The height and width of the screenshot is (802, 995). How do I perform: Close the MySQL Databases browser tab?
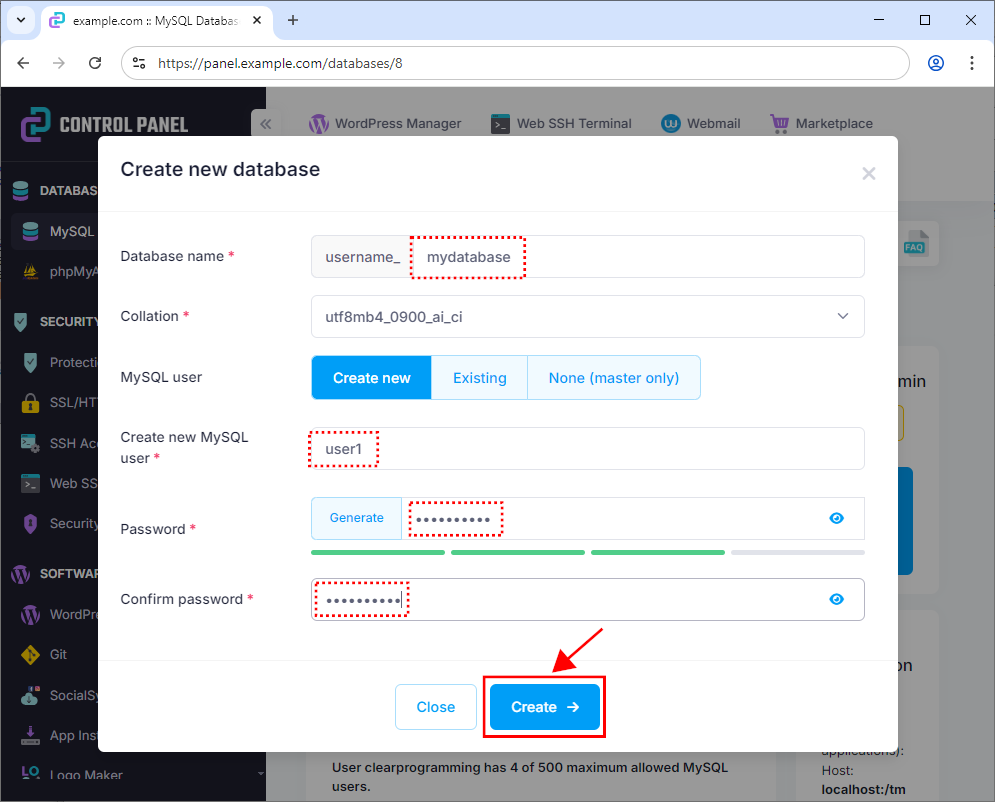coord(257,20)
